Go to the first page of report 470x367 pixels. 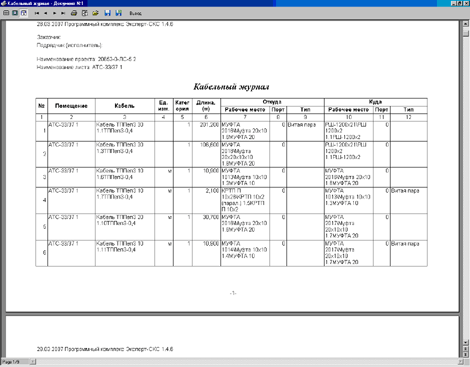(37, 13)
